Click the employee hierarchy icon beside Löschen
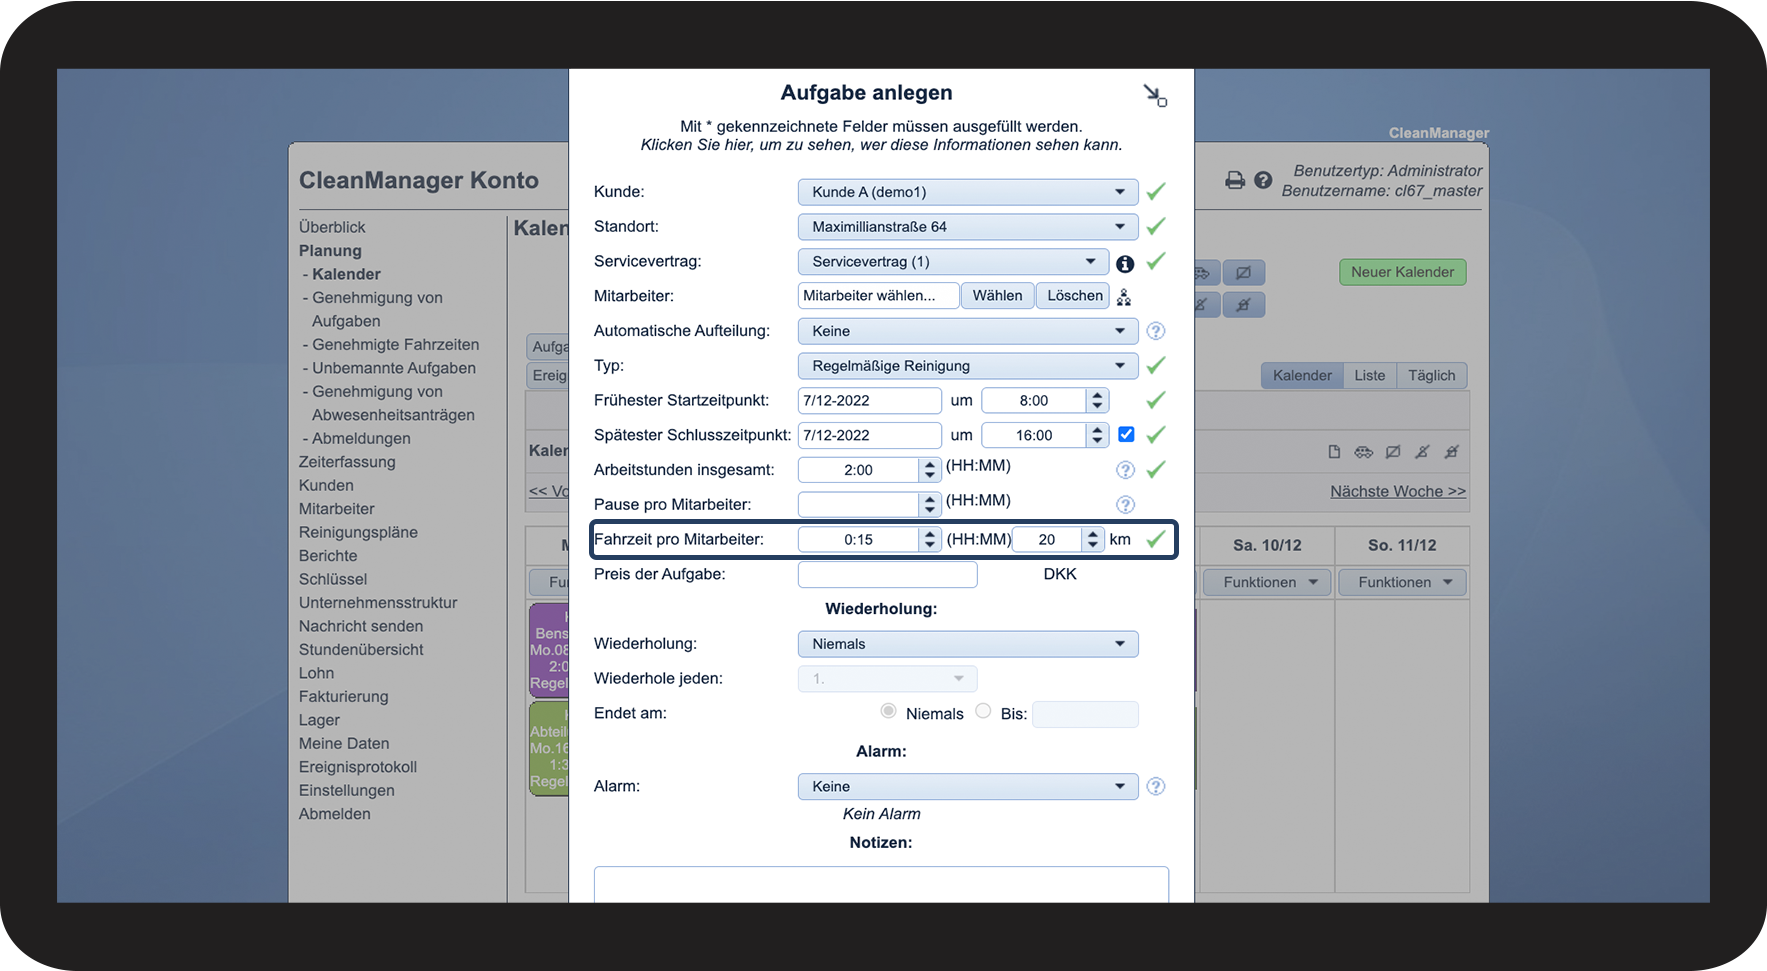The width and height of the screenshot is (1767, 971). coord(1124,297)
